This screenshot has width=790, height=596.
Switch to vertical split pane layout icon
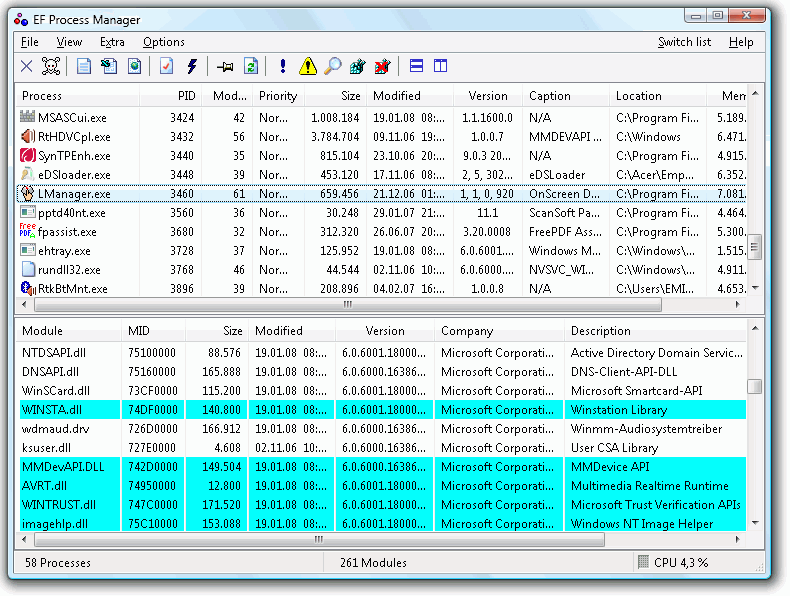coord(440,67)
